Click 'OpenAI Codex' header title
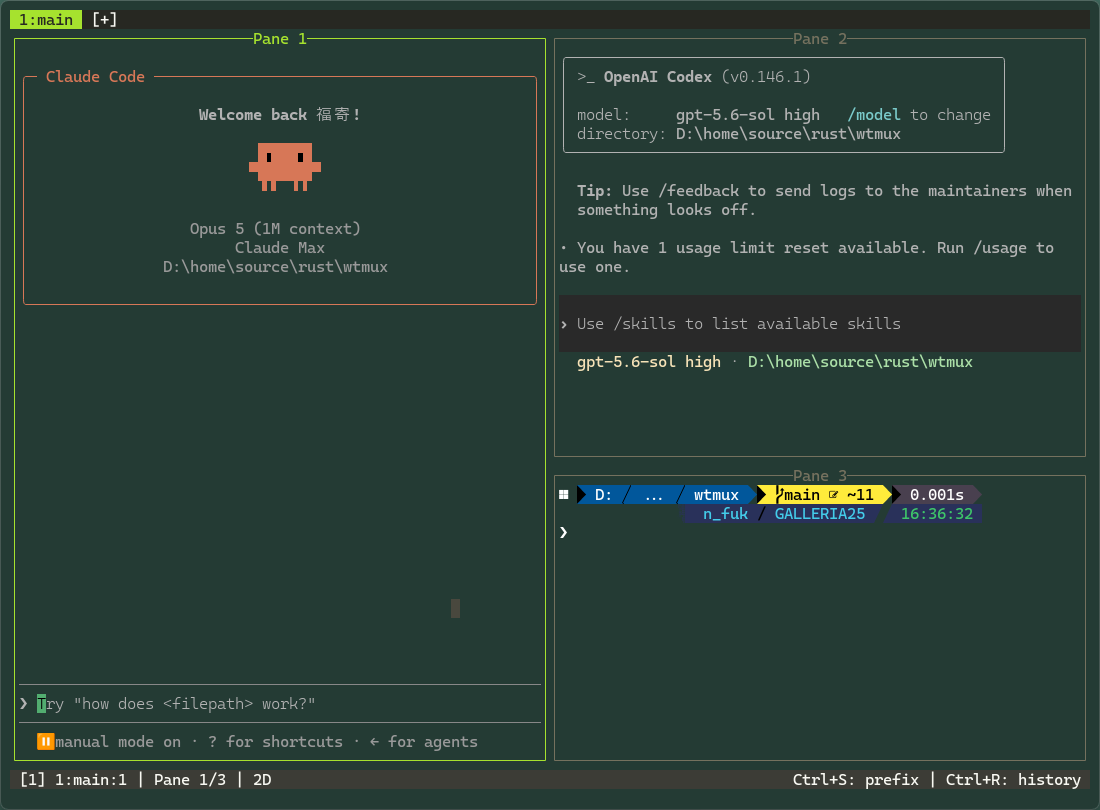The image size is (1100, 810). (x=658, y=77)
